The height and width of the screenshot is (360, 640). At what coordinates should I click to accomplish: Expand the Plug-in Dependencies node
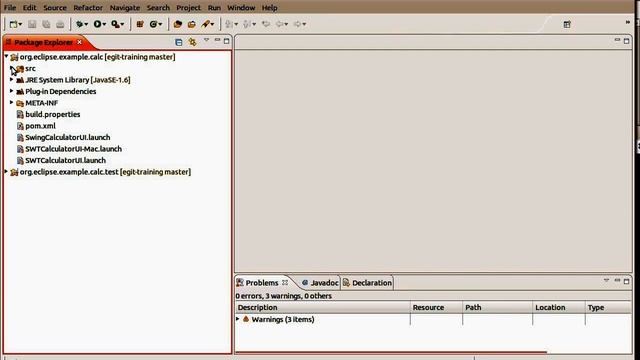tap(11, 91)
